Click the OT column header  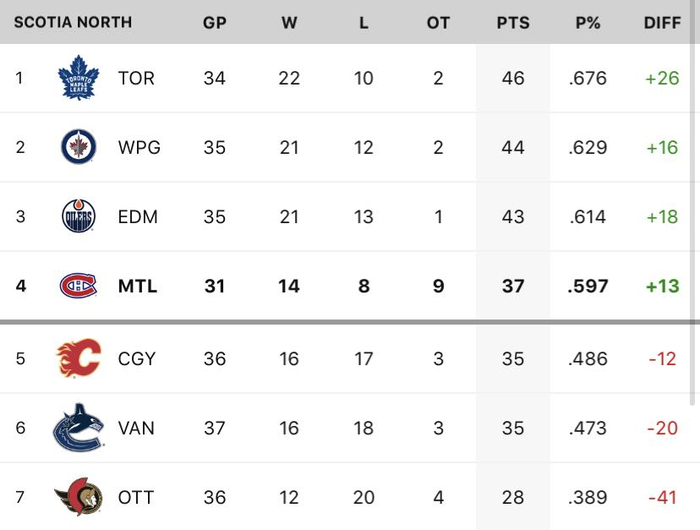coord(438,22)
